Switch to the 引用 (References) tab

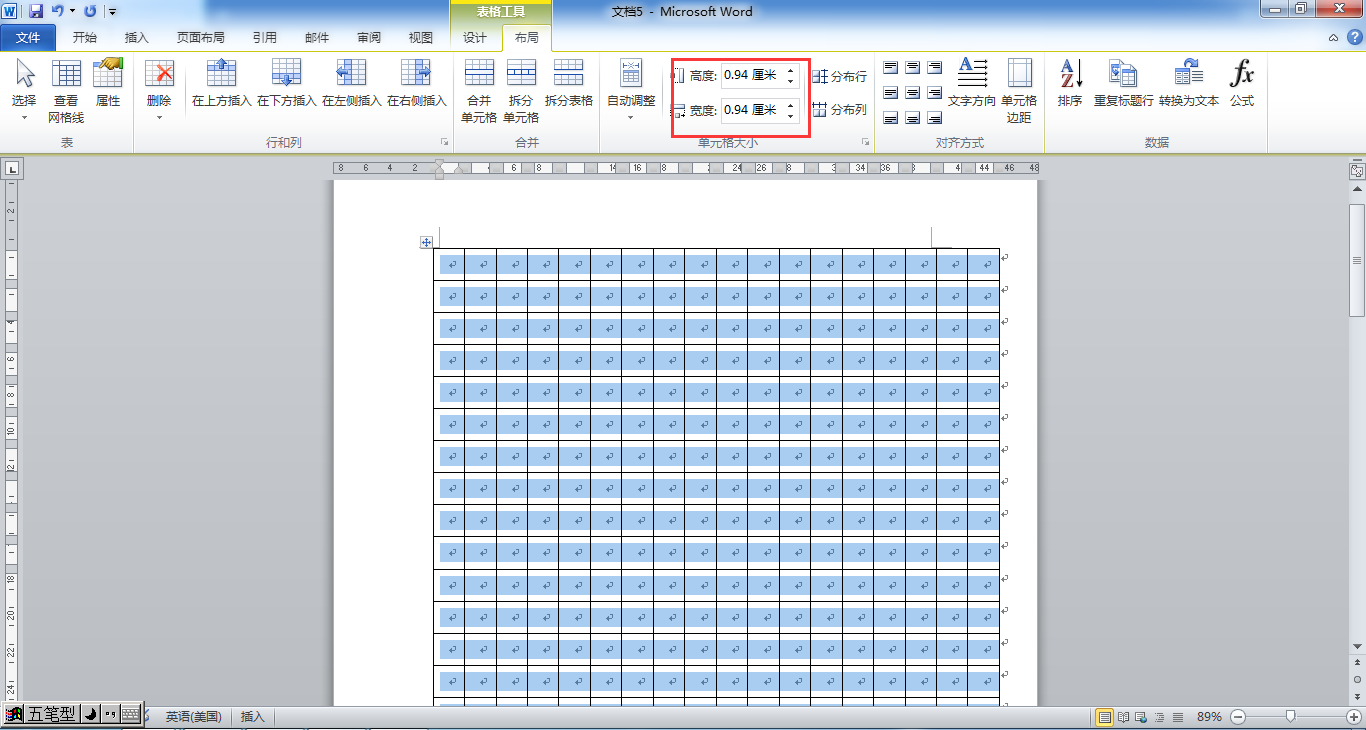(265, 38)
